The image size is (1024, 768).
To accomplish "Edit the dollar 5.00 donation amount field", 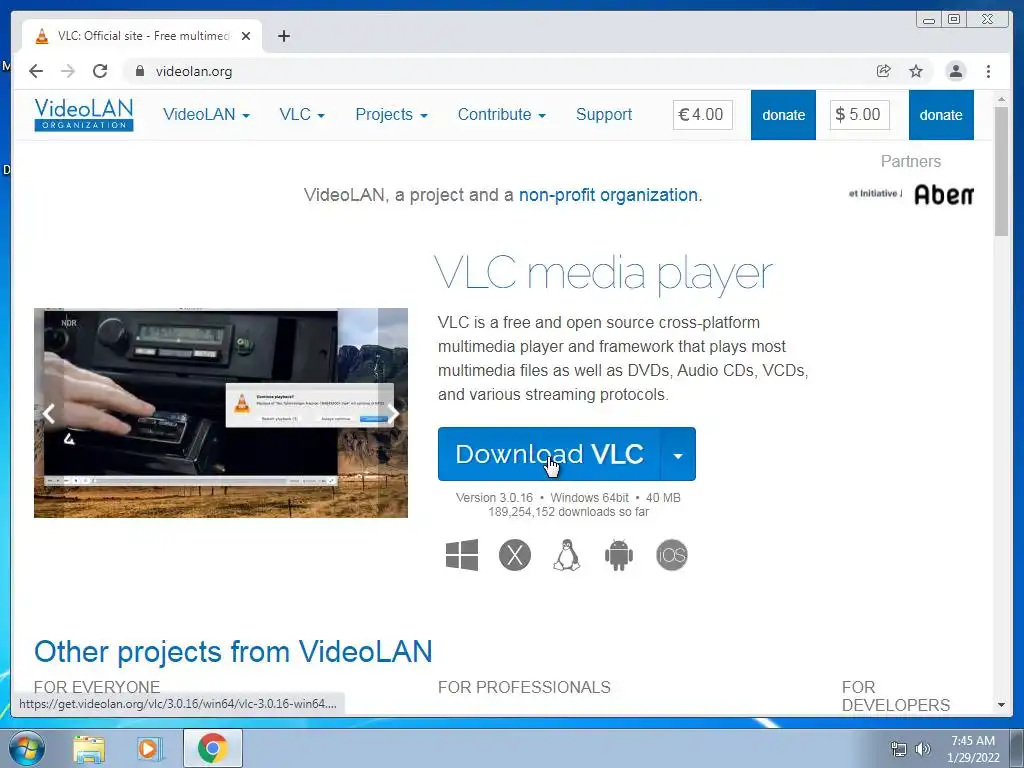I will pyautogui.click(x=859, y=115).
